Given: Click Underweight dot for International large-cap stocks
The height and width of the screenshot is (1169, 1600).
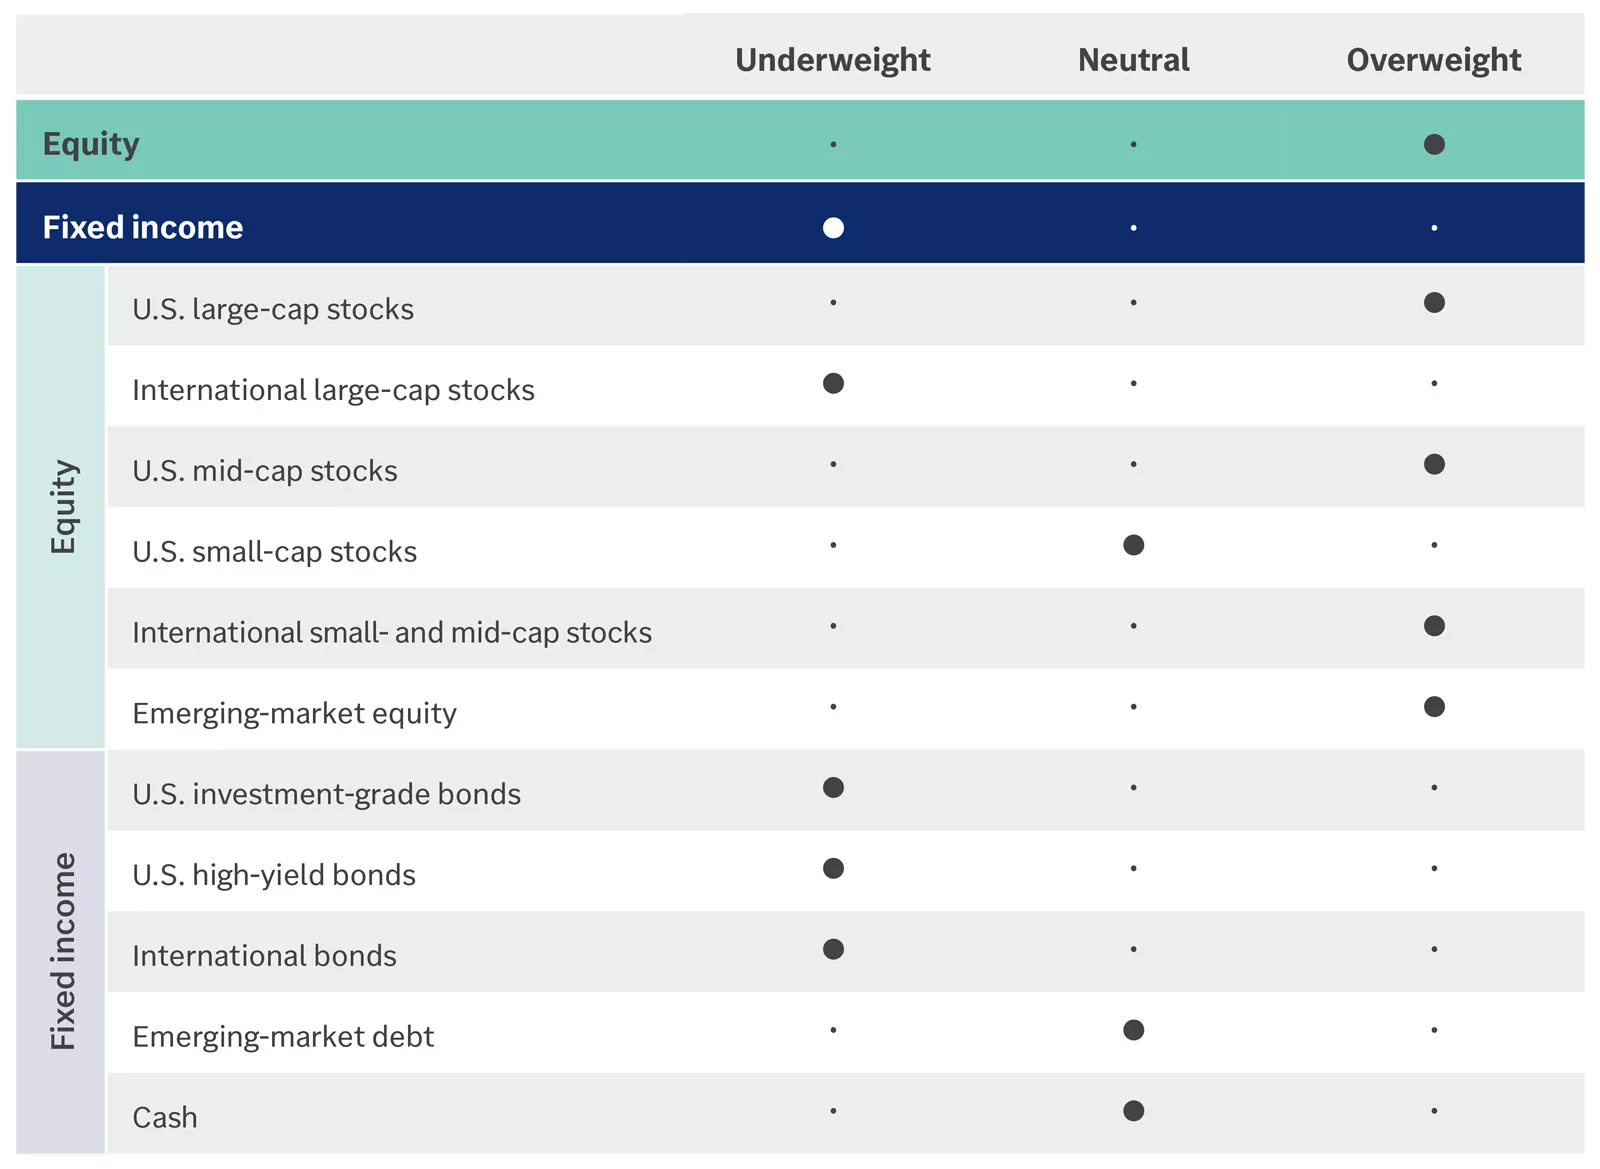Looking at the screenshot, I should (833, 383).
